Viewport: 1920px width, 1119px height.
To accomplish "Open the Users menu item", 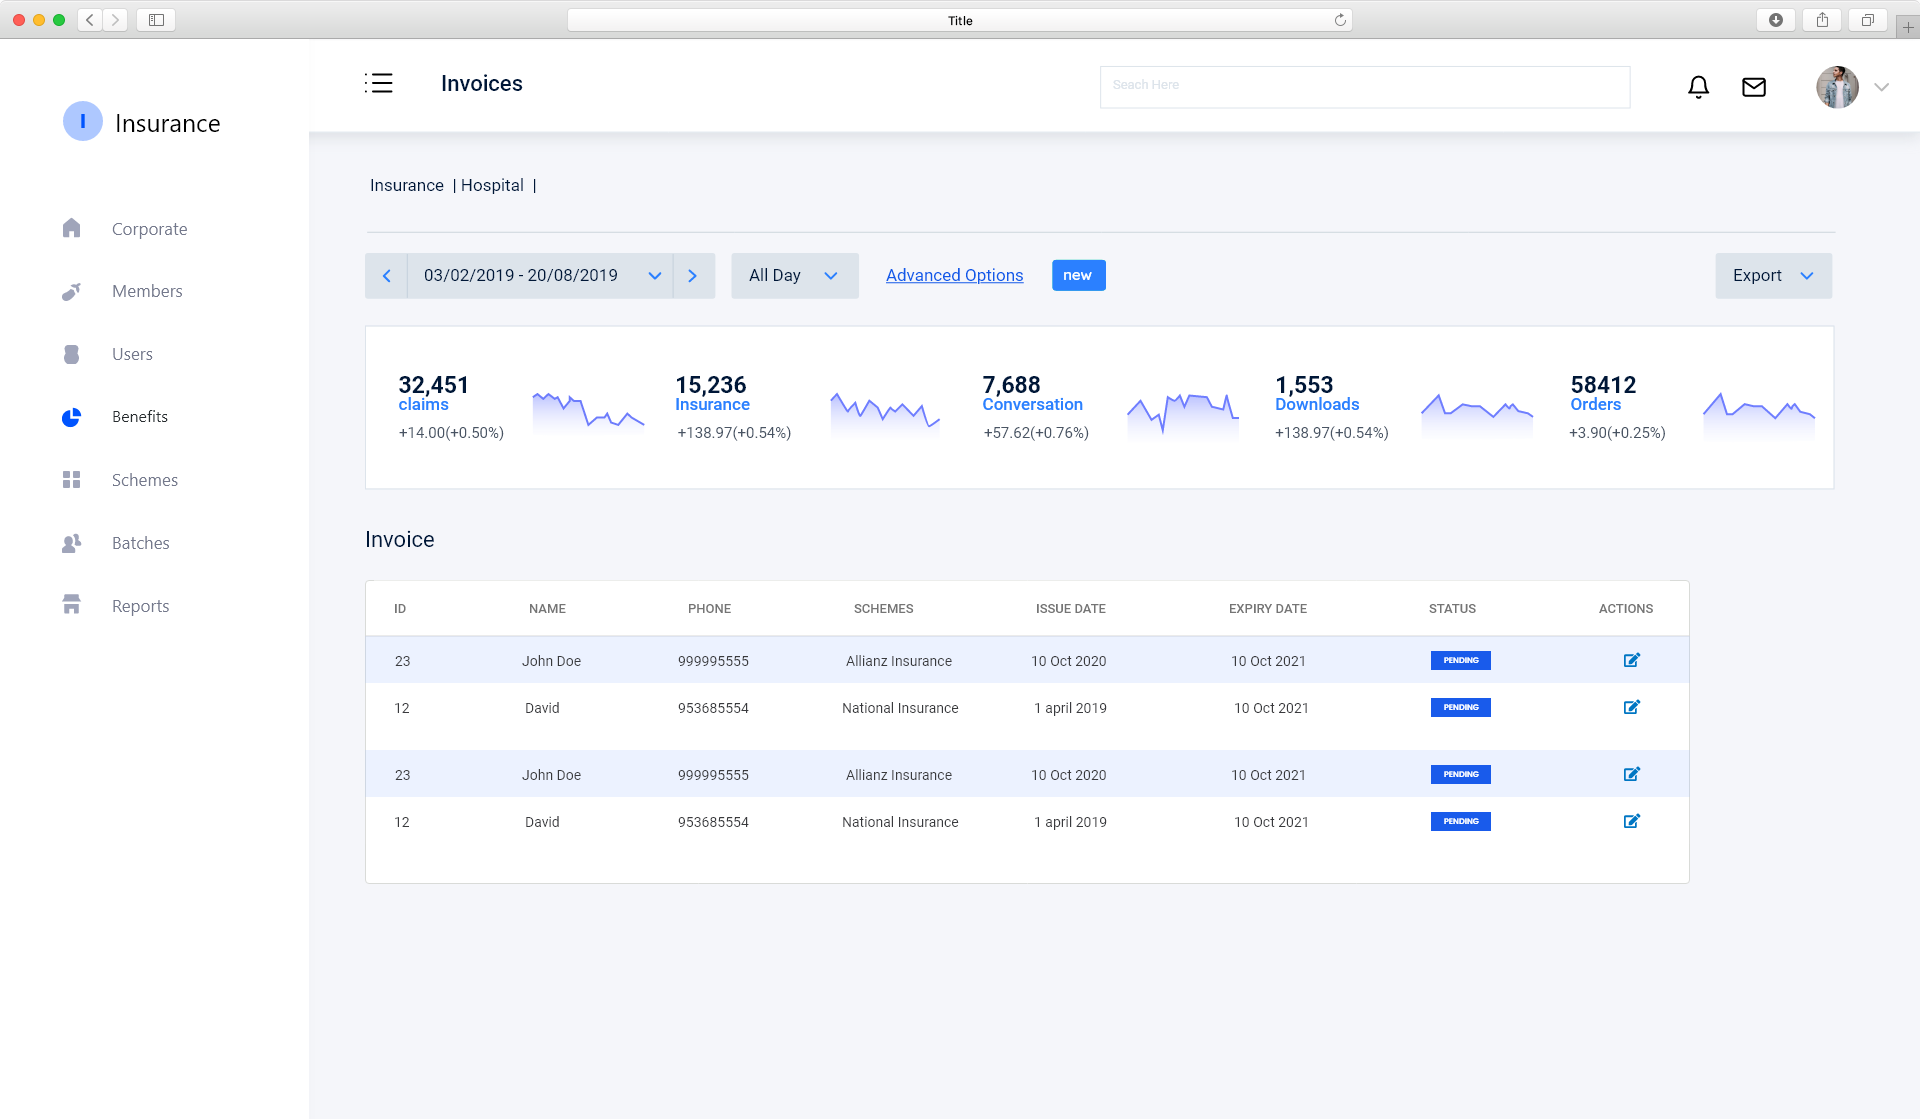I will (132, 354).
